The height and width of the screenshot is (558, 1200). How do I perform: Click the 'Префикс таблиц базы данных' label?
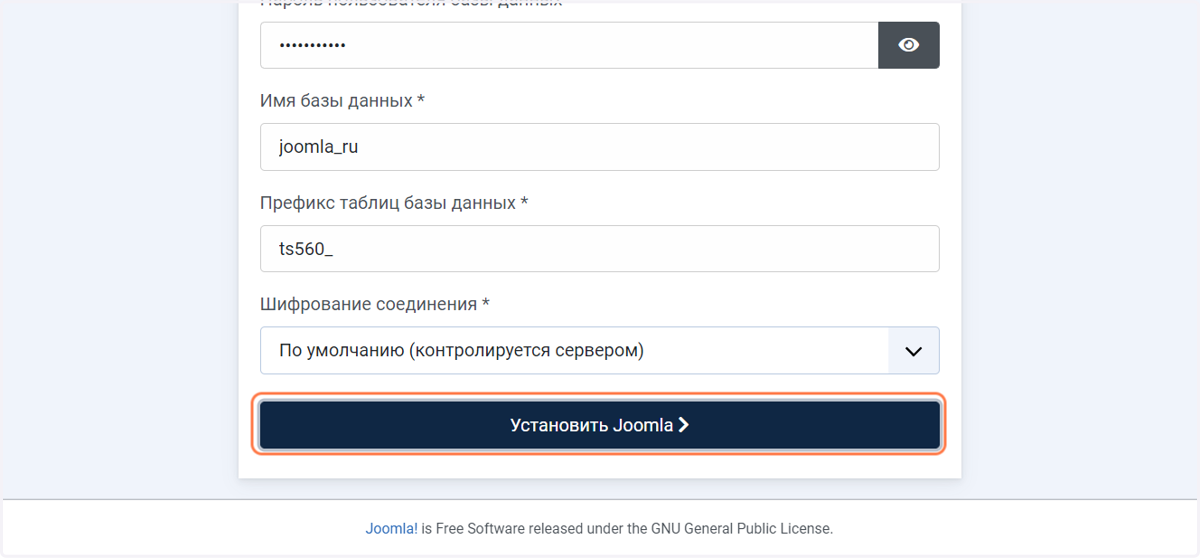click(394, 203)
